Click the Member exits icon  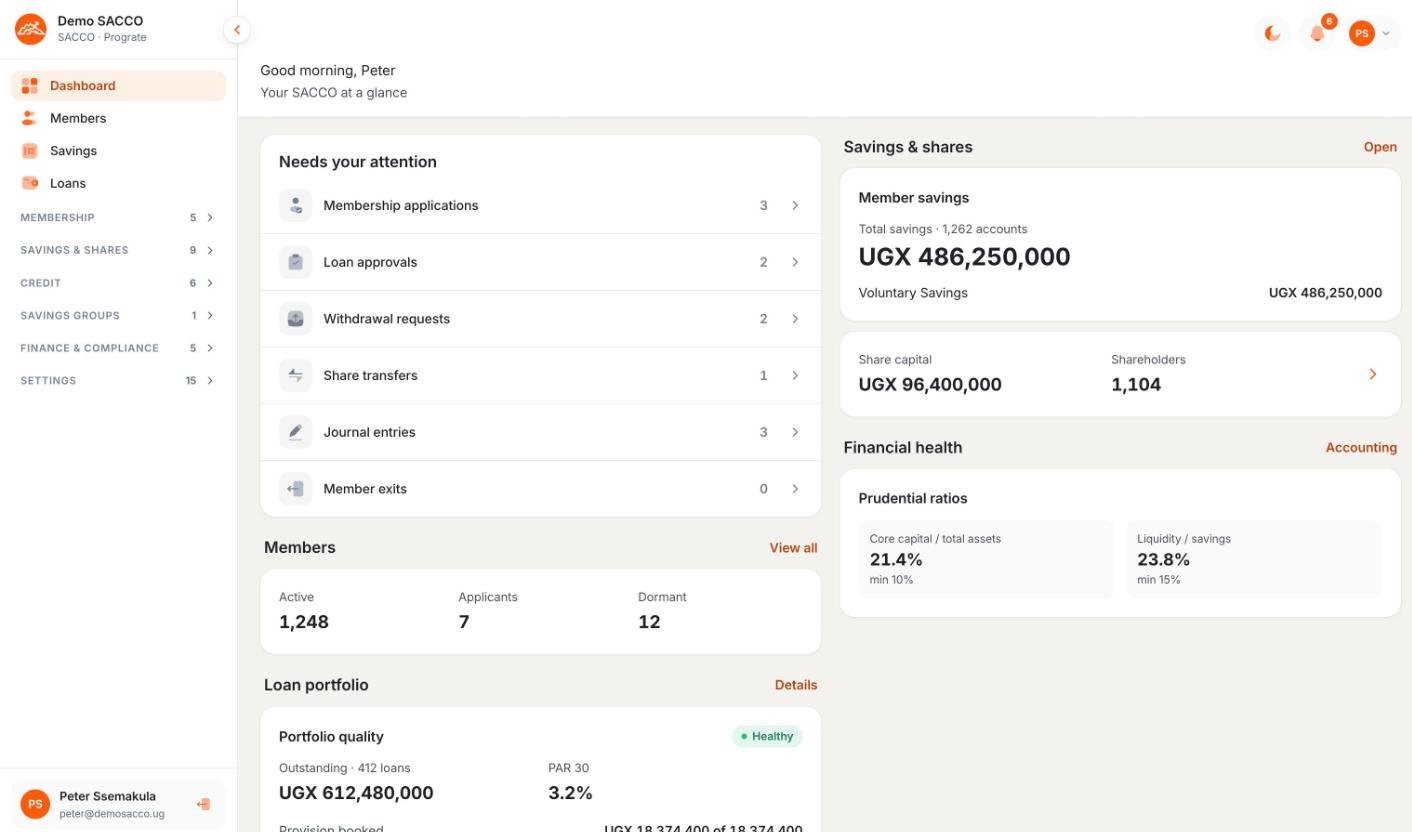tap(295, 489)
